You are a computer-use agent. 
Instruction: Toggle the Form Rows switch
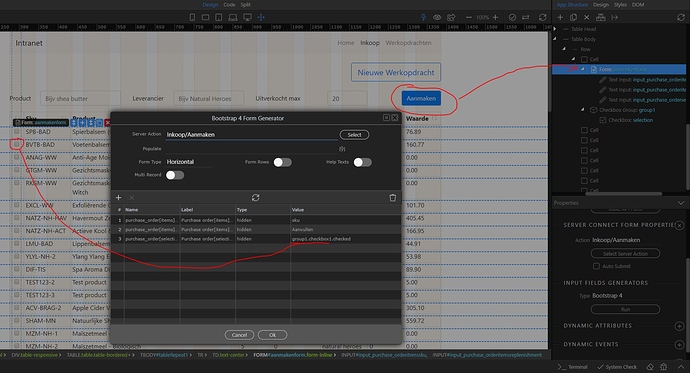[x=283, y=162]
